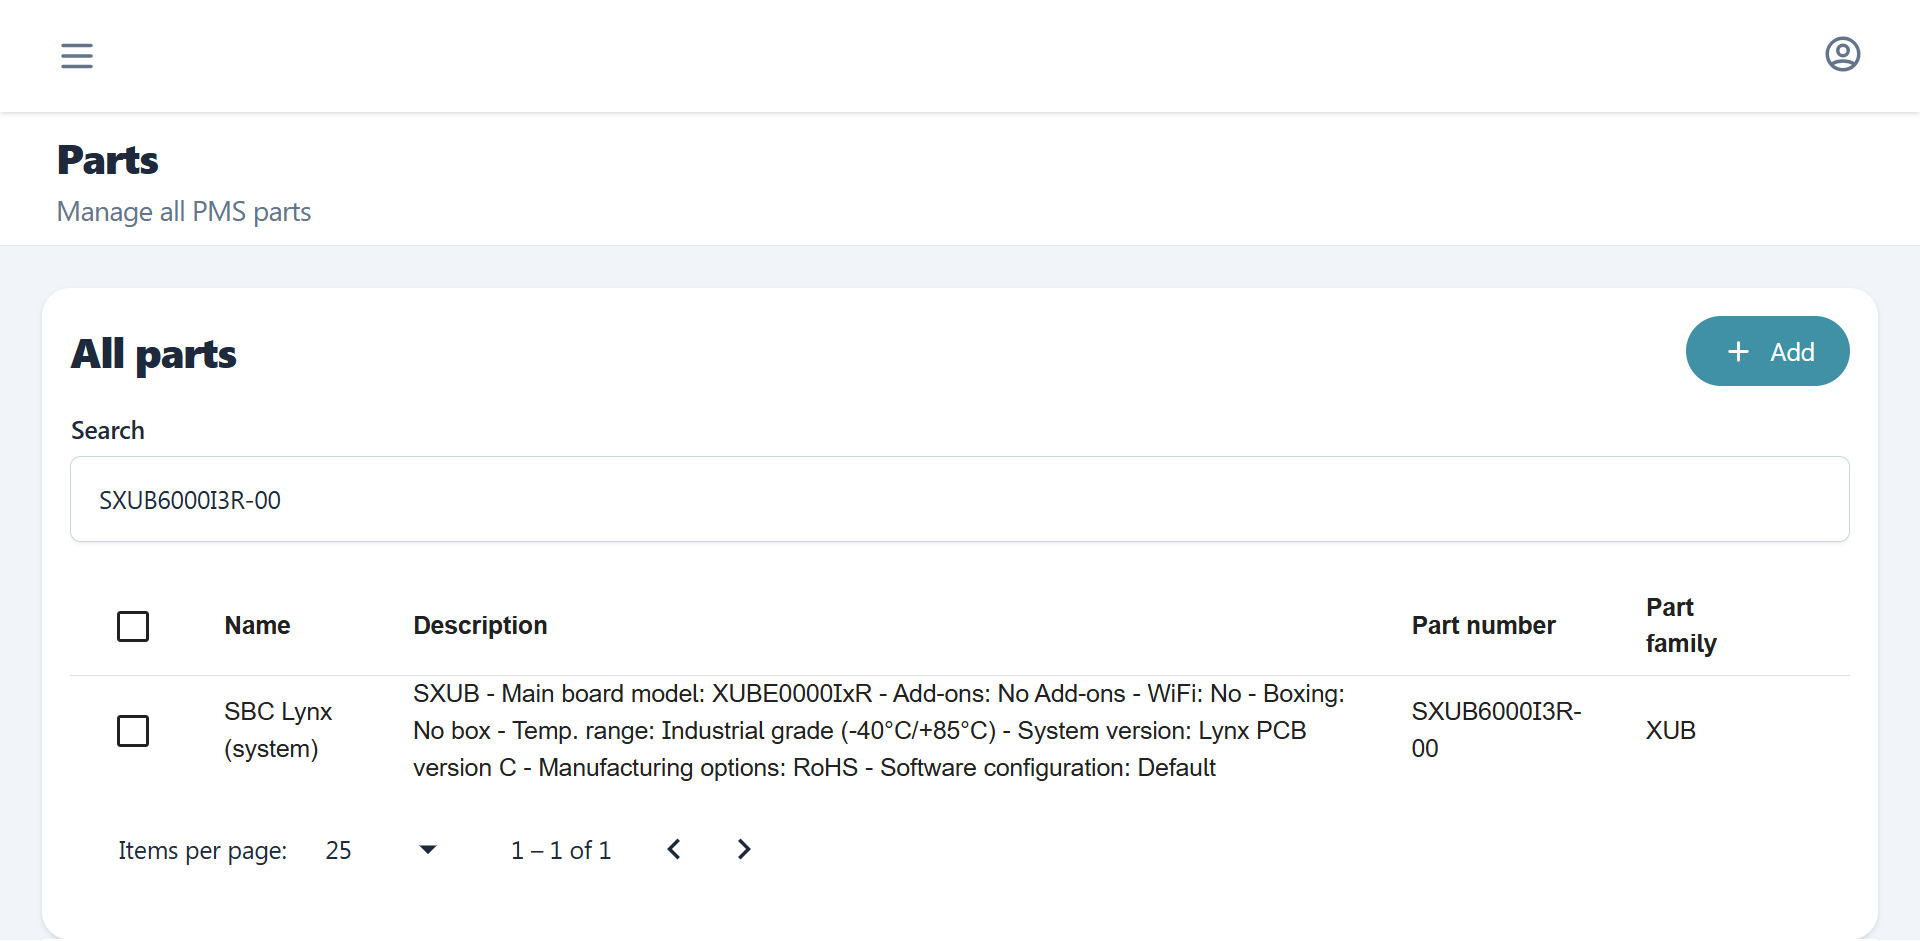The image size is (1920, 941).
Task: Expand the items per page dropdown arrow
Action: (x=428, y=850)
